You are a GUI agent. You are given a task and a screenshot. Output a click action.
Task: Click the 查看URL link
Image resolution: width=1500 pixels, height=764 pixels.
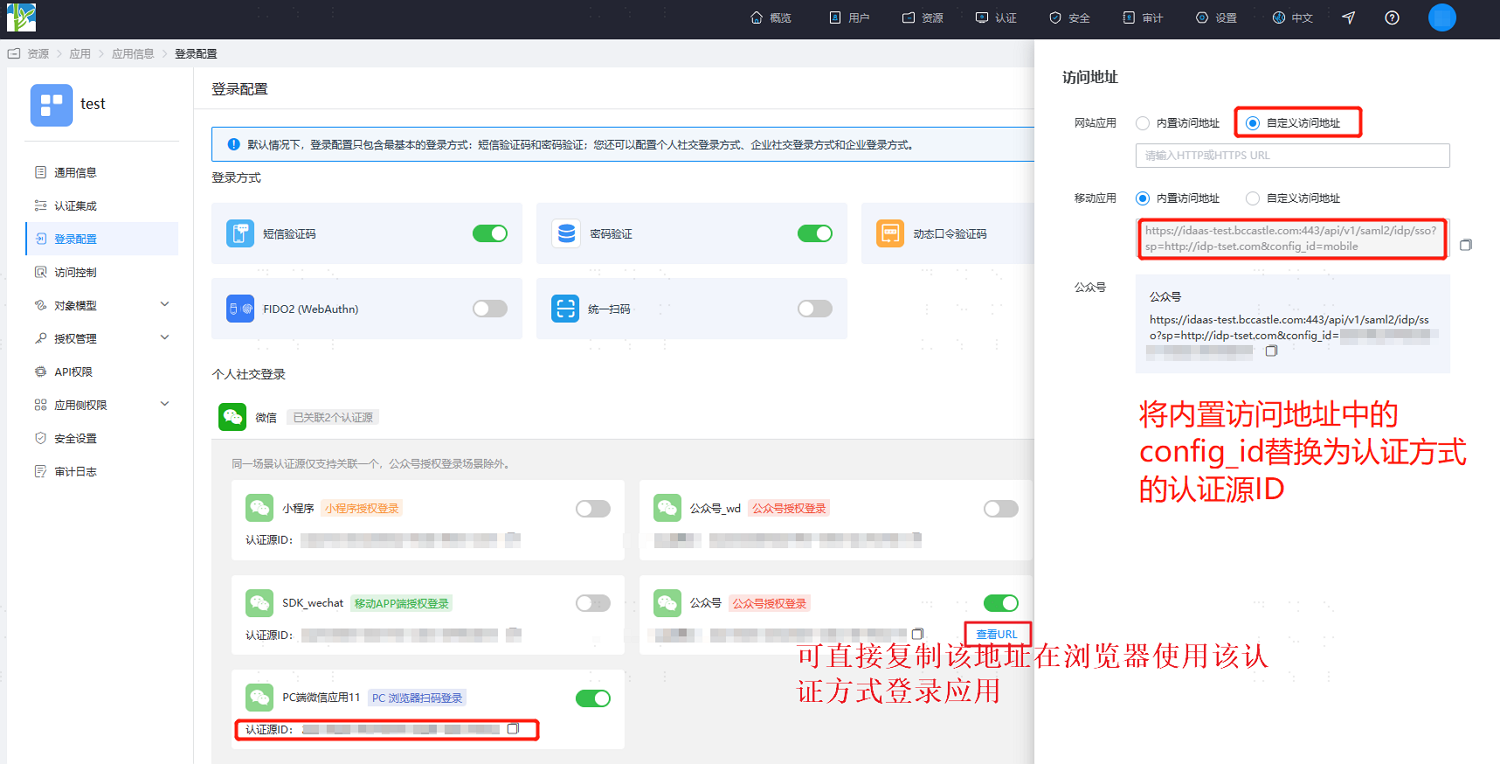tap(997, 634)
